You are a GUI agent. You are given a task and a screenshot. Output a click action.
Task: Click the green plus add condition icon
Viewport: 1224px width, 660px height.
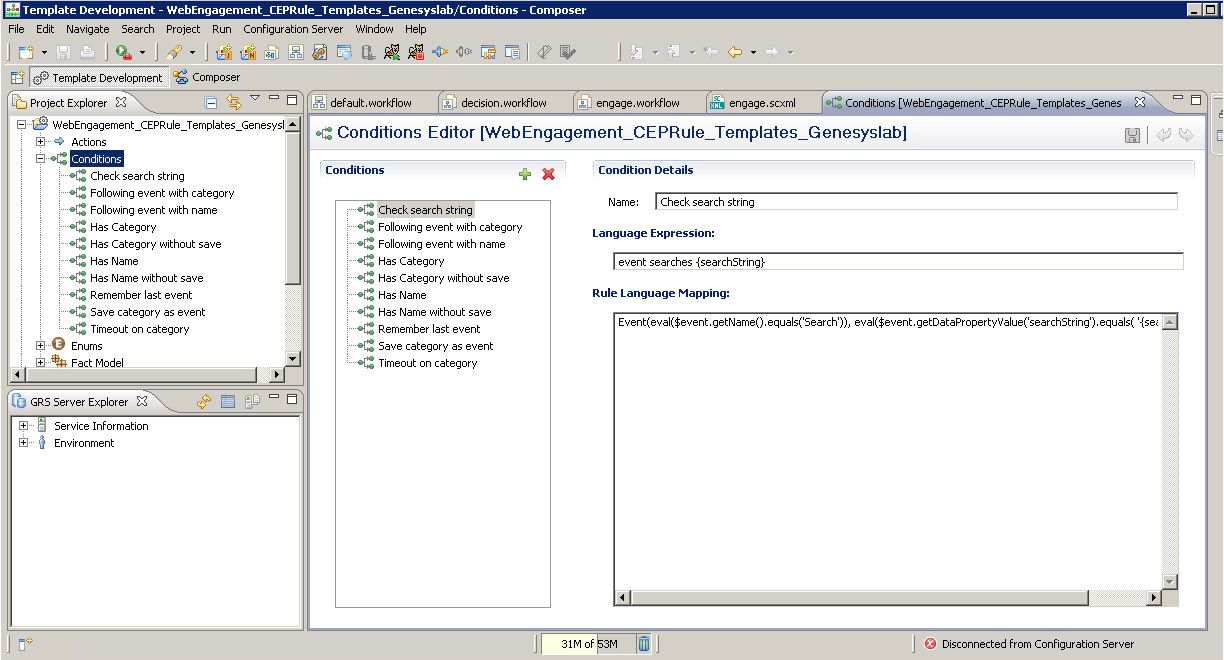[525, 174]
